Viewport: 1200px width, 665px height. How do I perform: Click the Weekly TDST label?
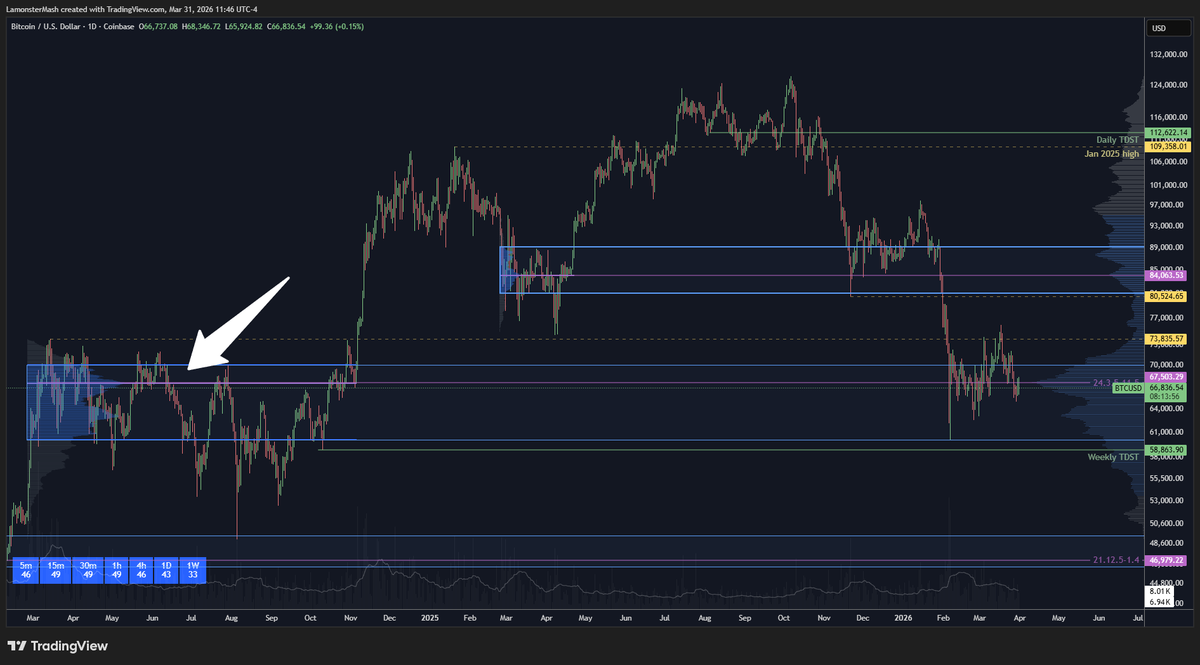click(x=1113, y=457)
